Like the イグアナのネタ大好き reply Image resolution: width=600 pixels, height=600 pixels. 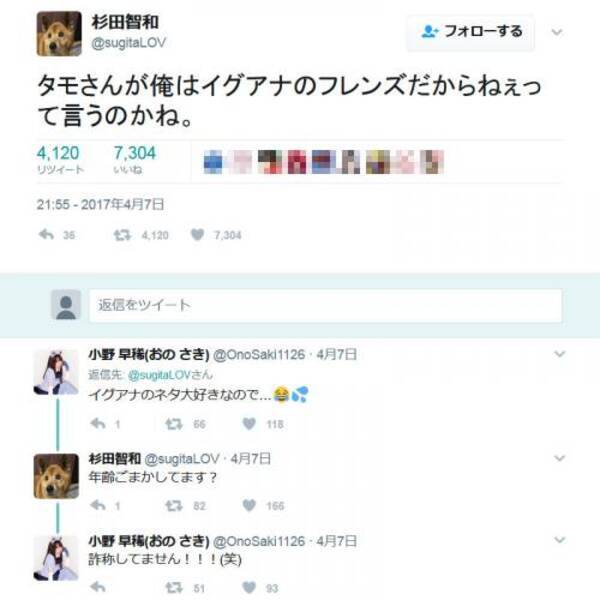pyautogui.click(x=249, y=424)
